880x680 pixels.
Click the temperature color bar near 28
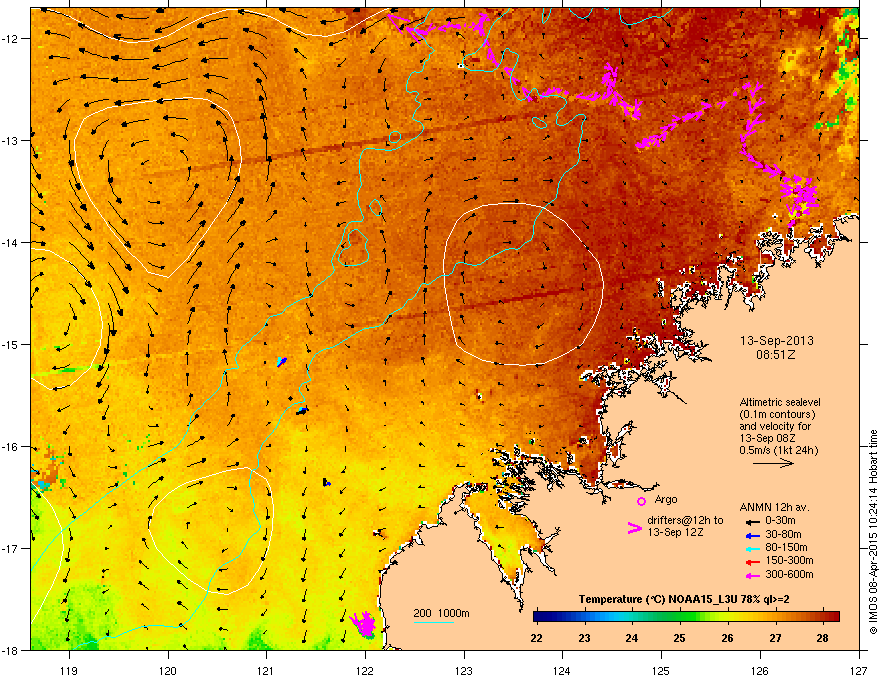pyautogui.click(x=822, y=617)
